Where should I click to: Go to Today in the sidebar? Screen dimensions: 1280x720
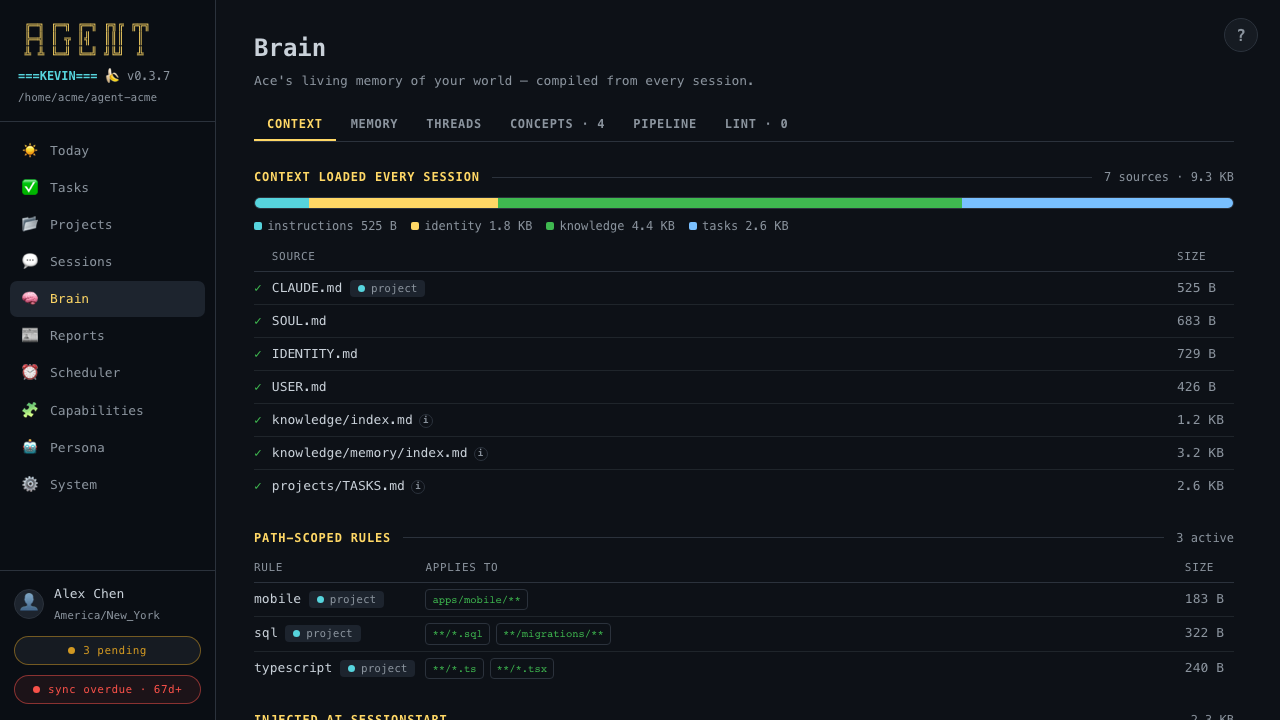(107, 150)
